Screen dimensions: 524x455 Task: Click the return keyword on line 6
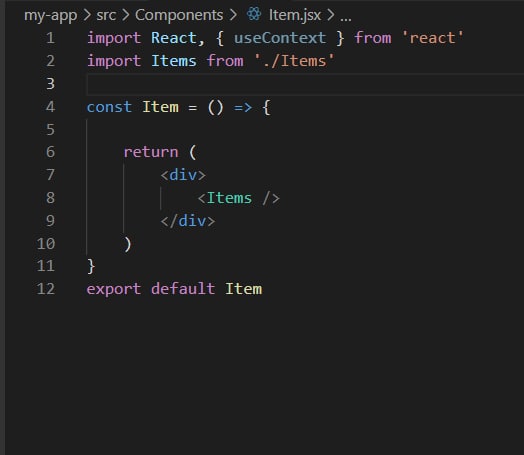pyautogui.click(x=151, y=152)
